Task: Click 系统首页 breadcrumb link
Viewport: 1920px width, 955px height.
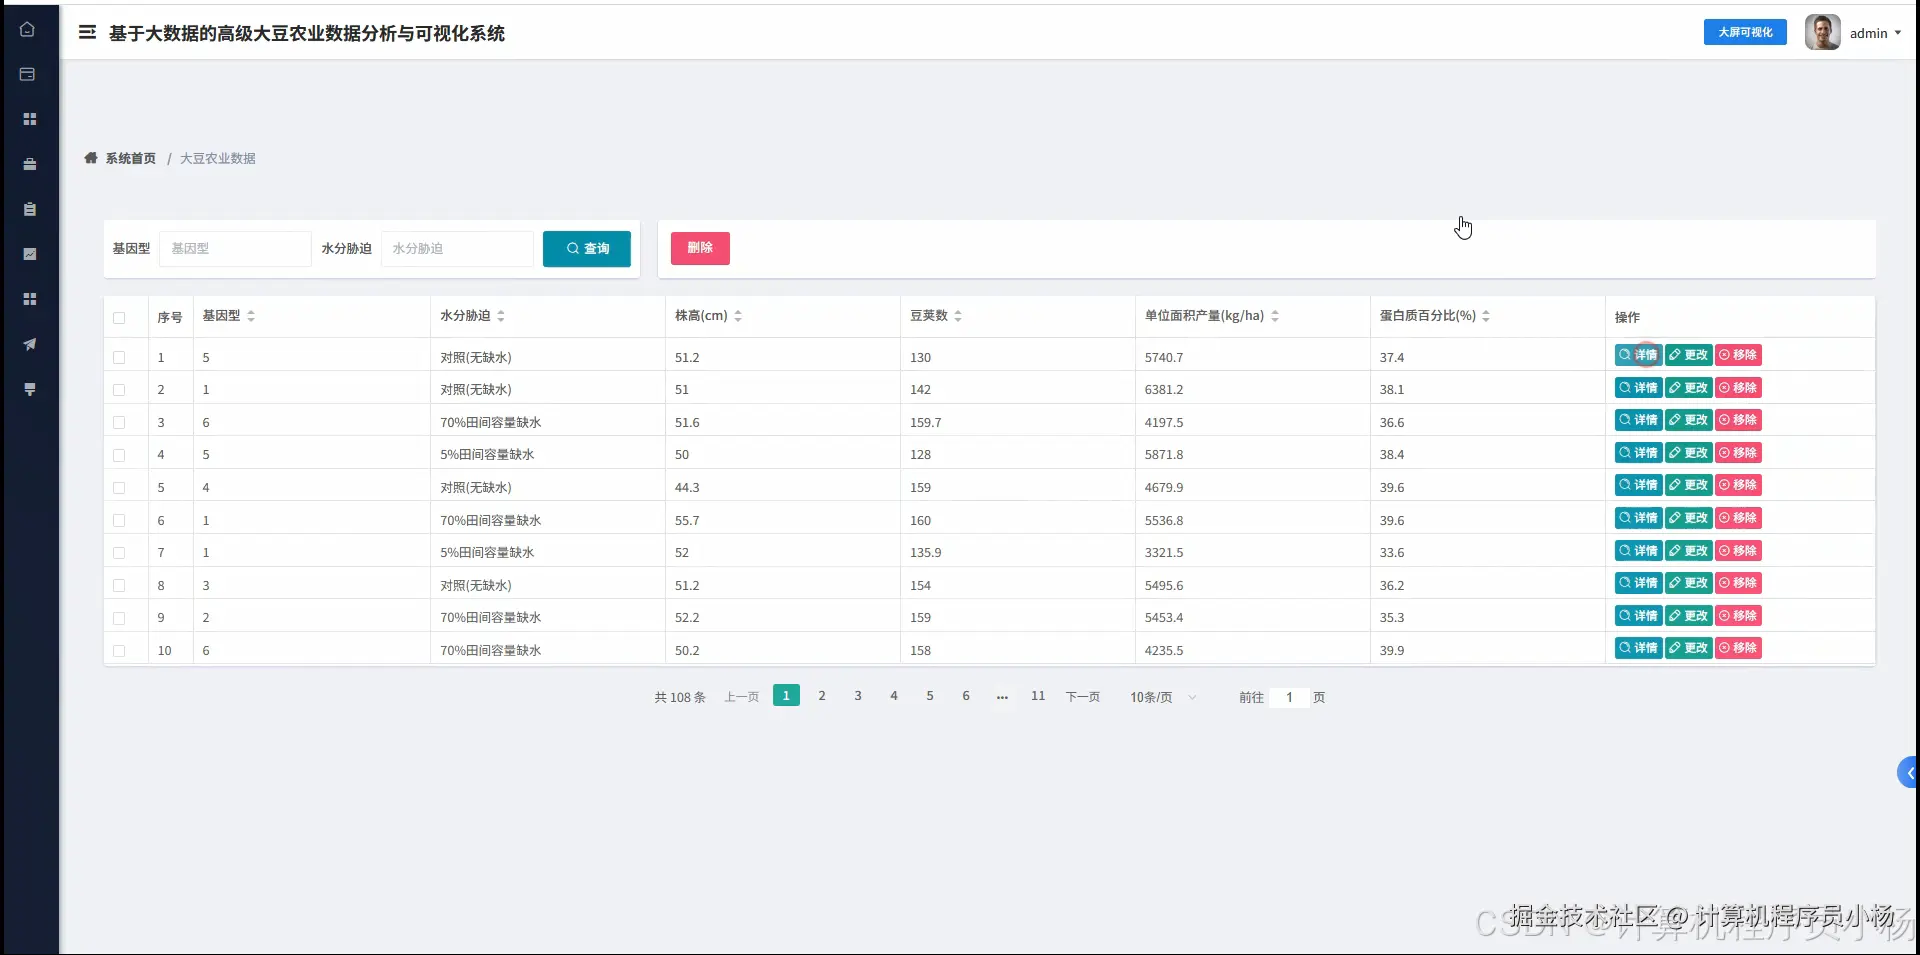Action: pos(130,158)
